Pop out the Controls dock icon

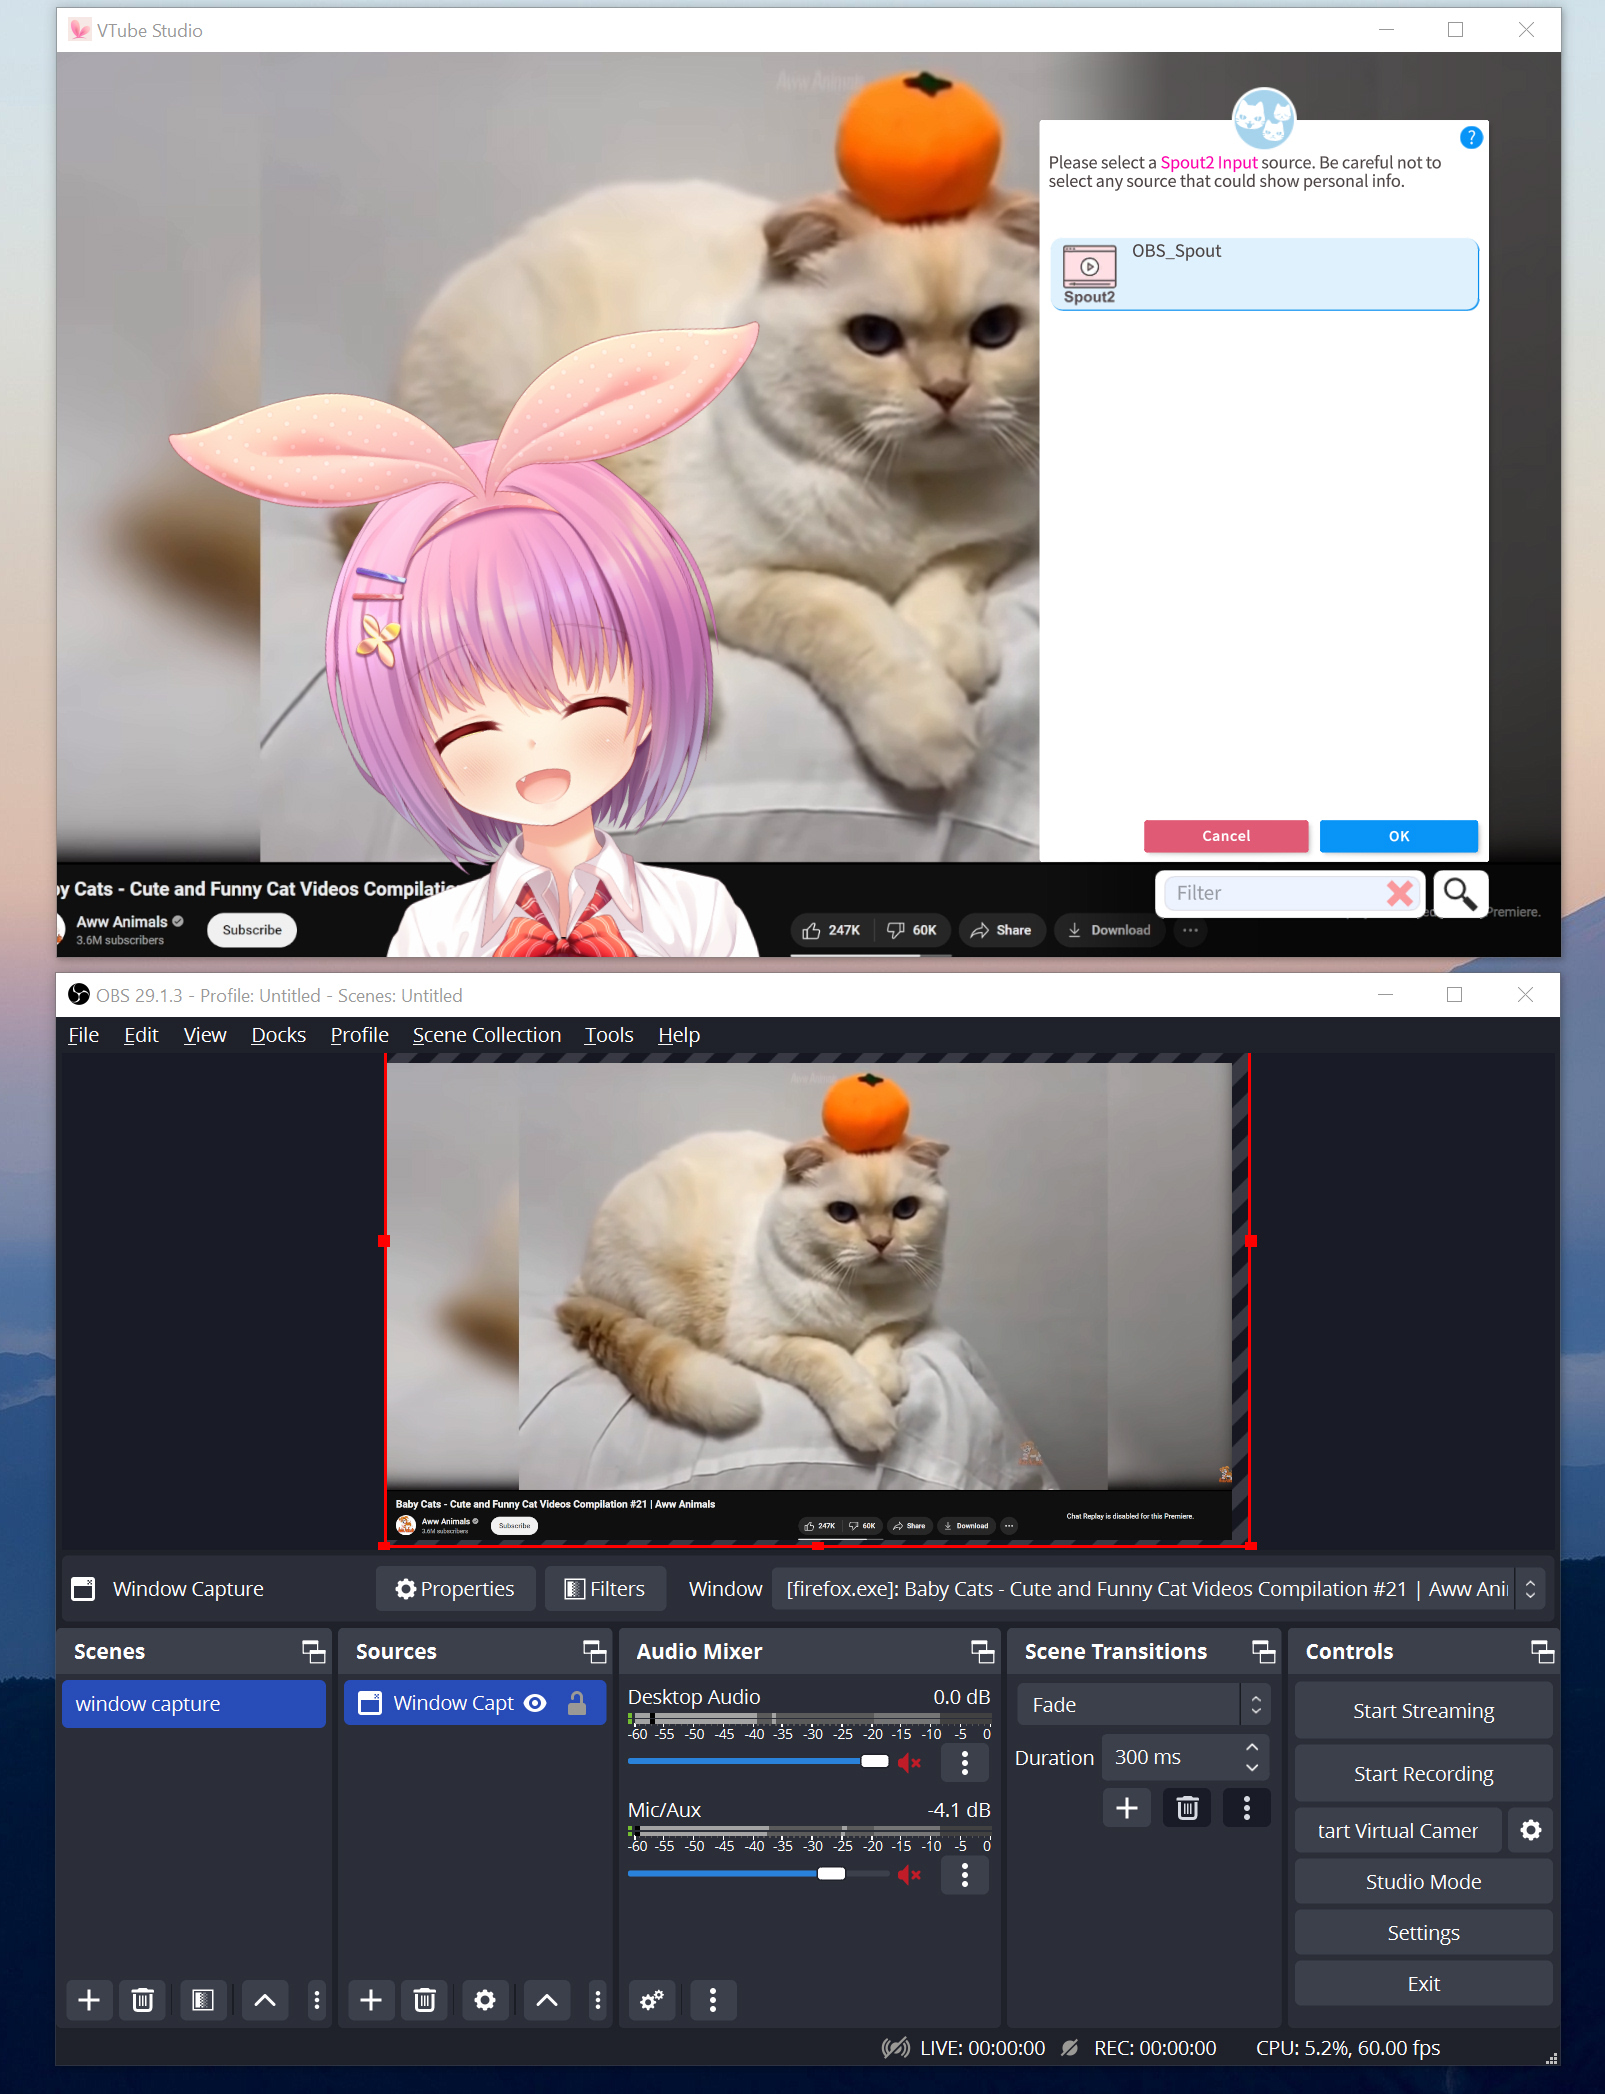1543,1651
